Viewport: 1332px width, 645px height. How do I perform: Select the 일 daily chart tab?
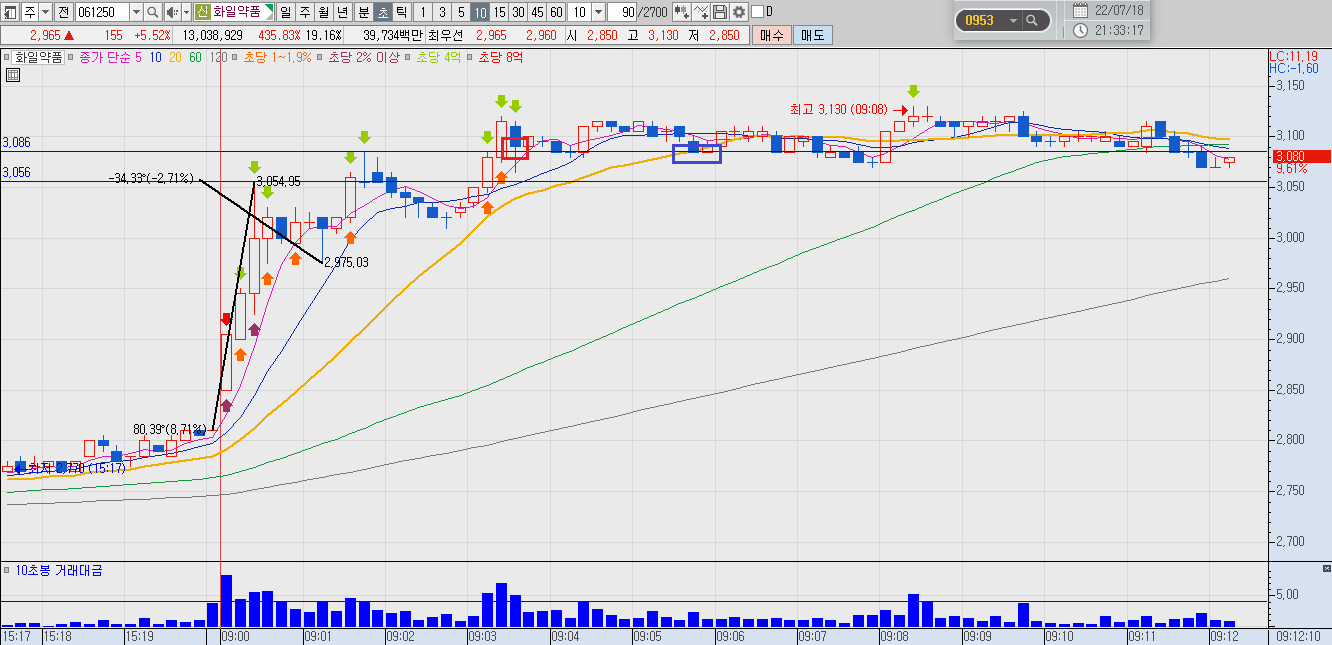[x=286, y=12]
